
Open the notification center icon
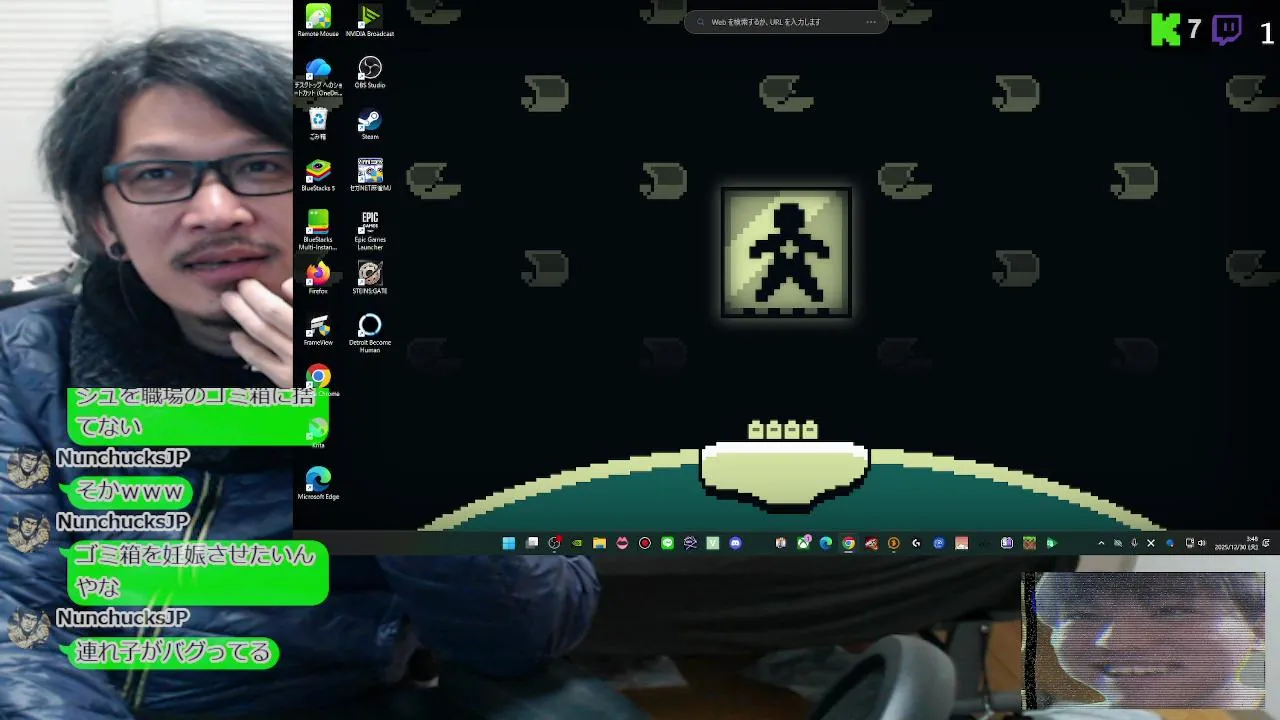point(1266,543)
